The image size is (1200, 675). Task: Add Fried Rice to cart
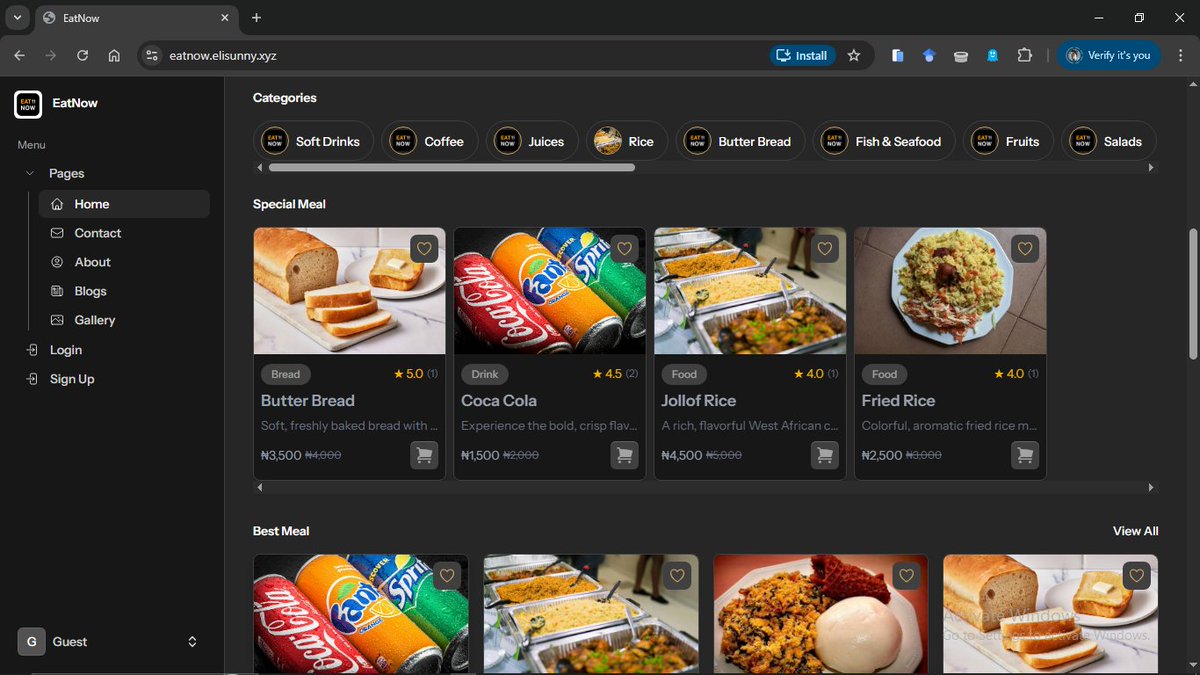(1025, 455)
